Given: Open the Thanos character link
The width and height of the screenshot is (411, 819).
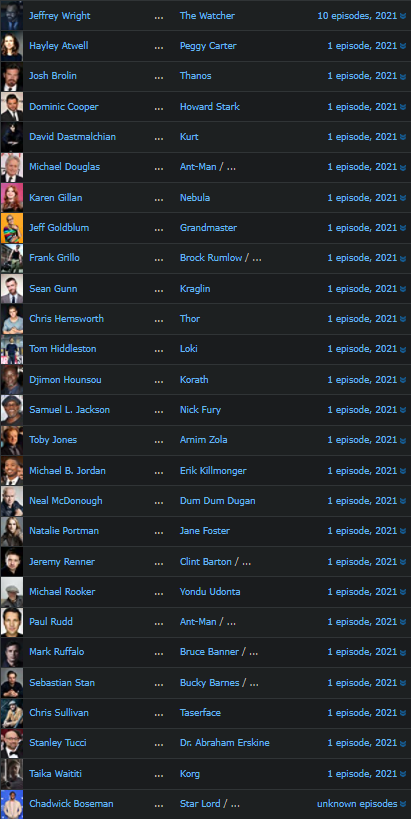Looking at the screenshot, I should (196, 76).
